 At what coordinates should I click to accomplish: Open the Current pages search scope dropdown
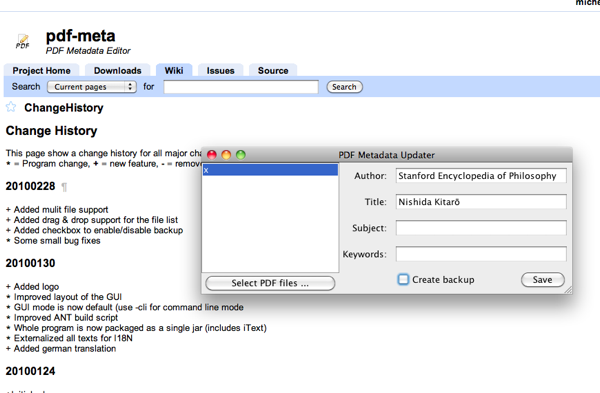(92, 87)
